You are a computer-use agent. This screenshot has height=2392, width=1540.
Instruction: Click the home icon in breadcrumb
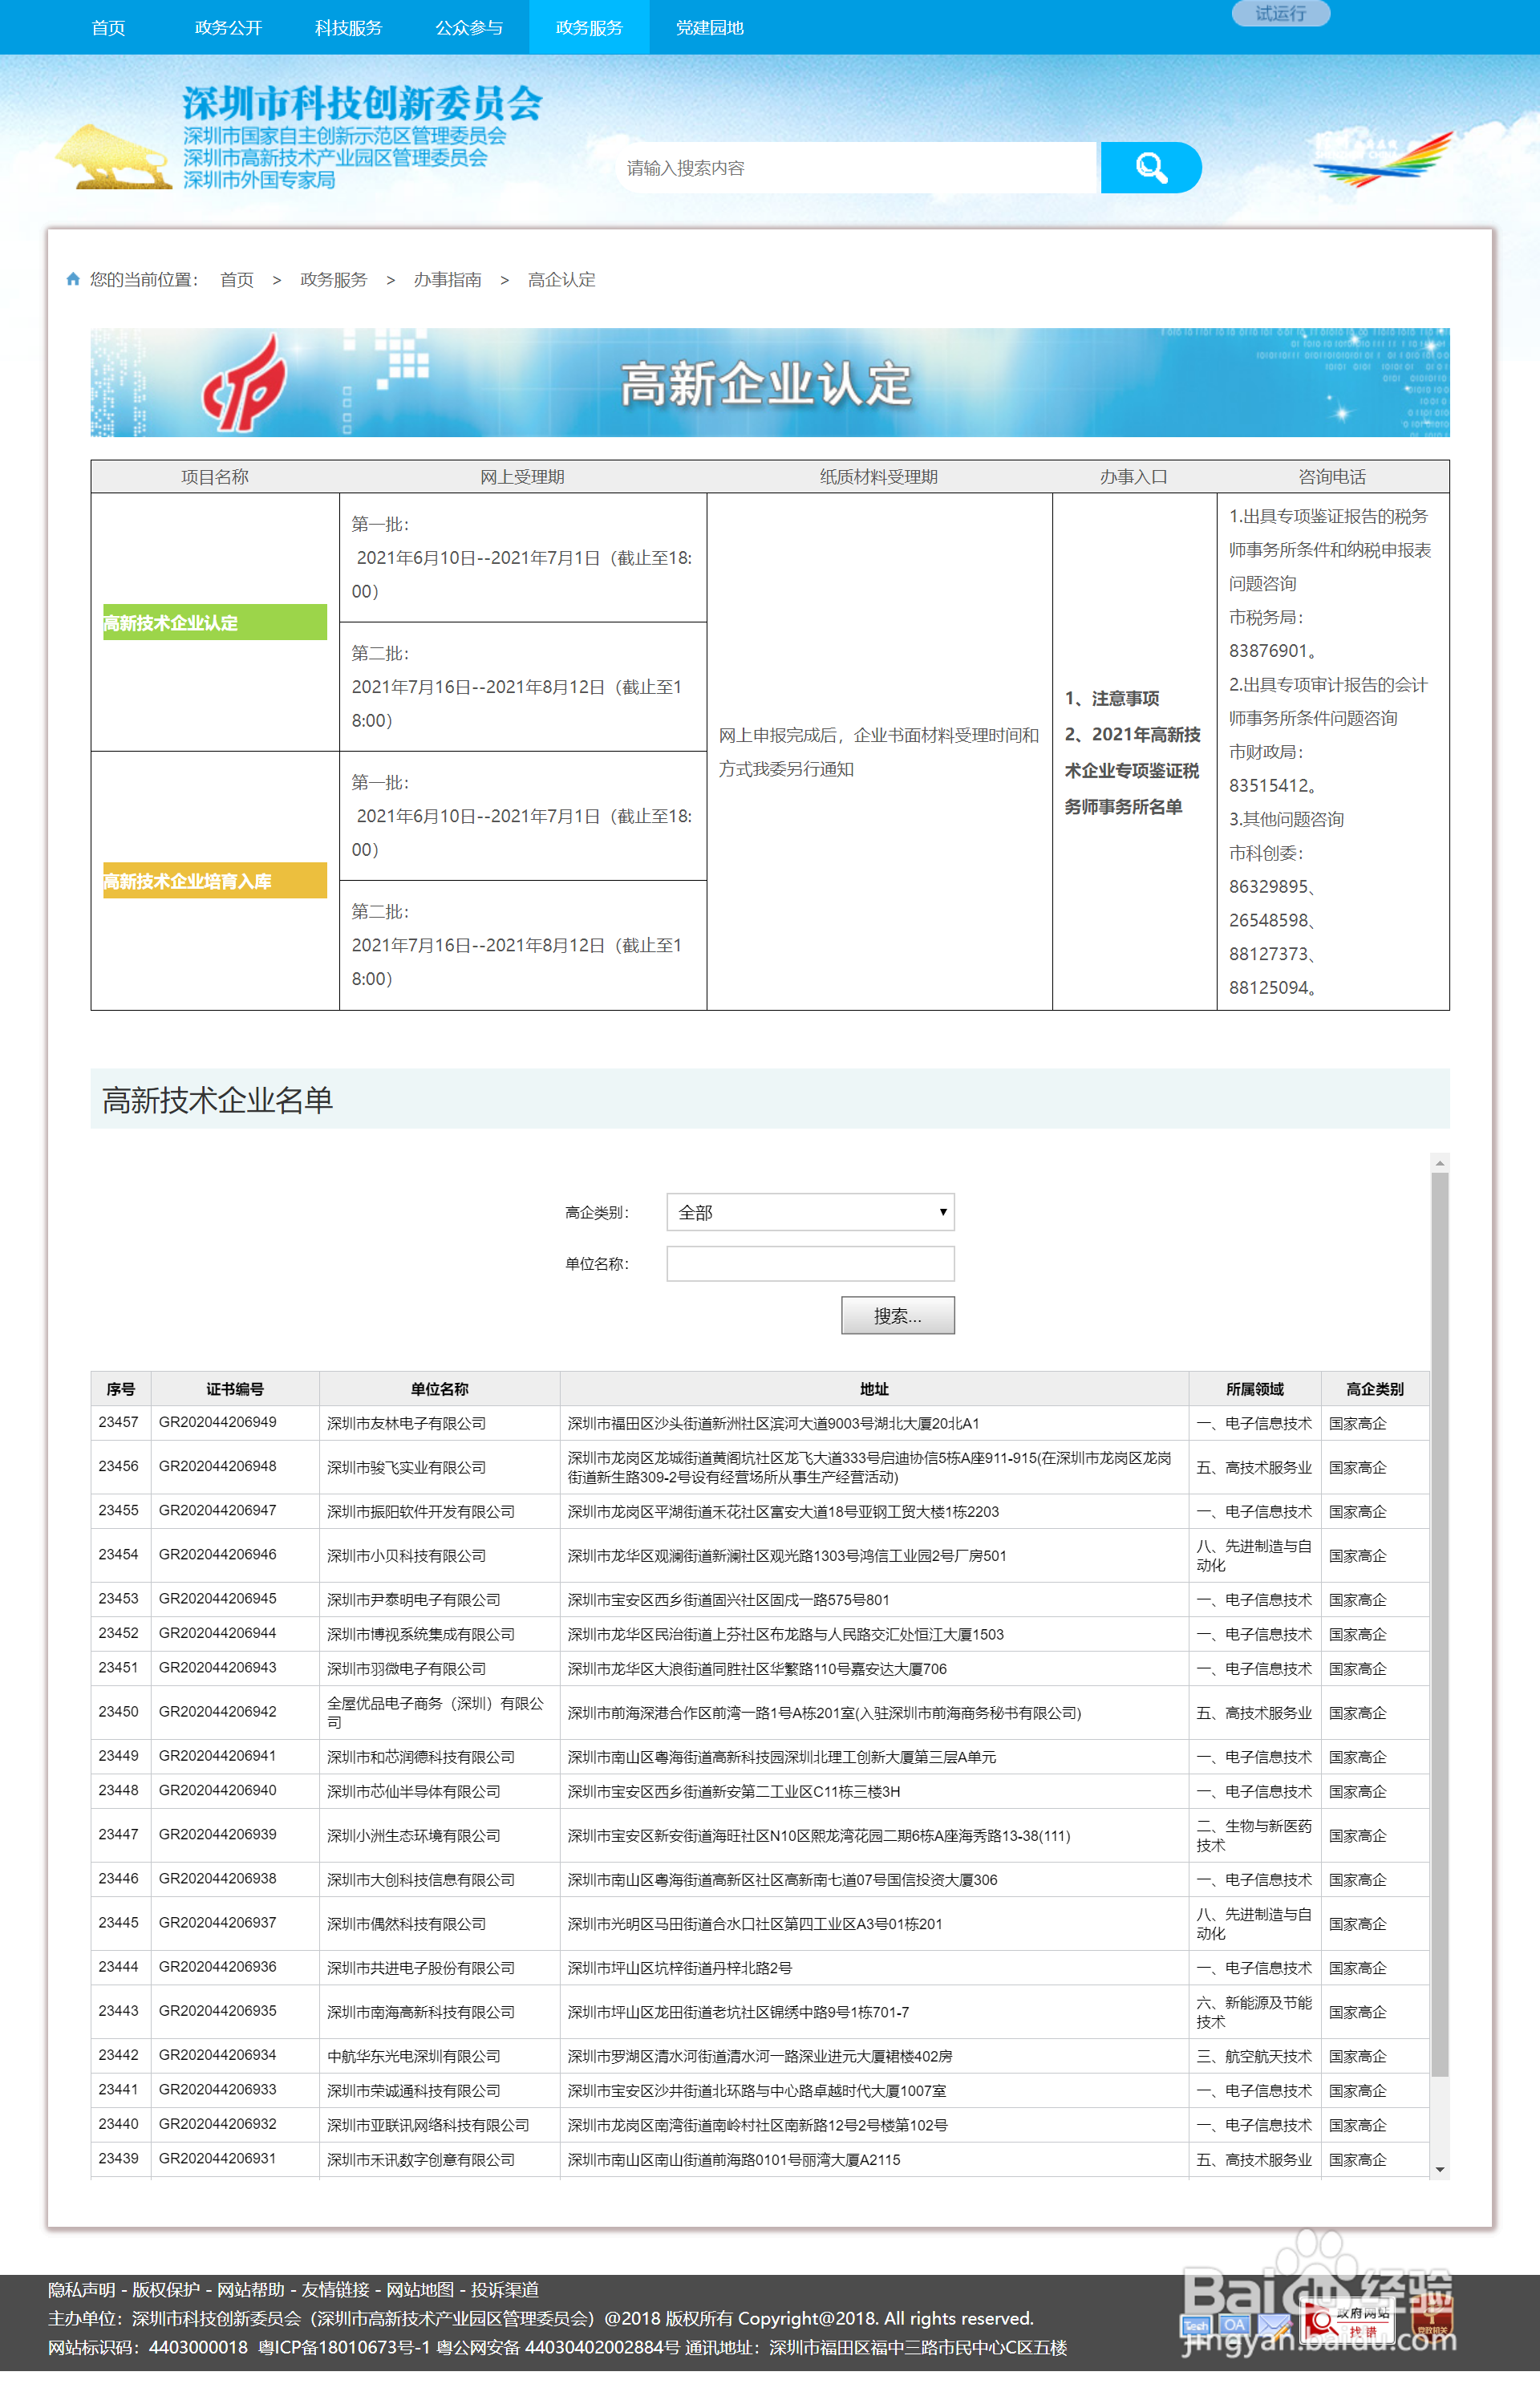73,279
